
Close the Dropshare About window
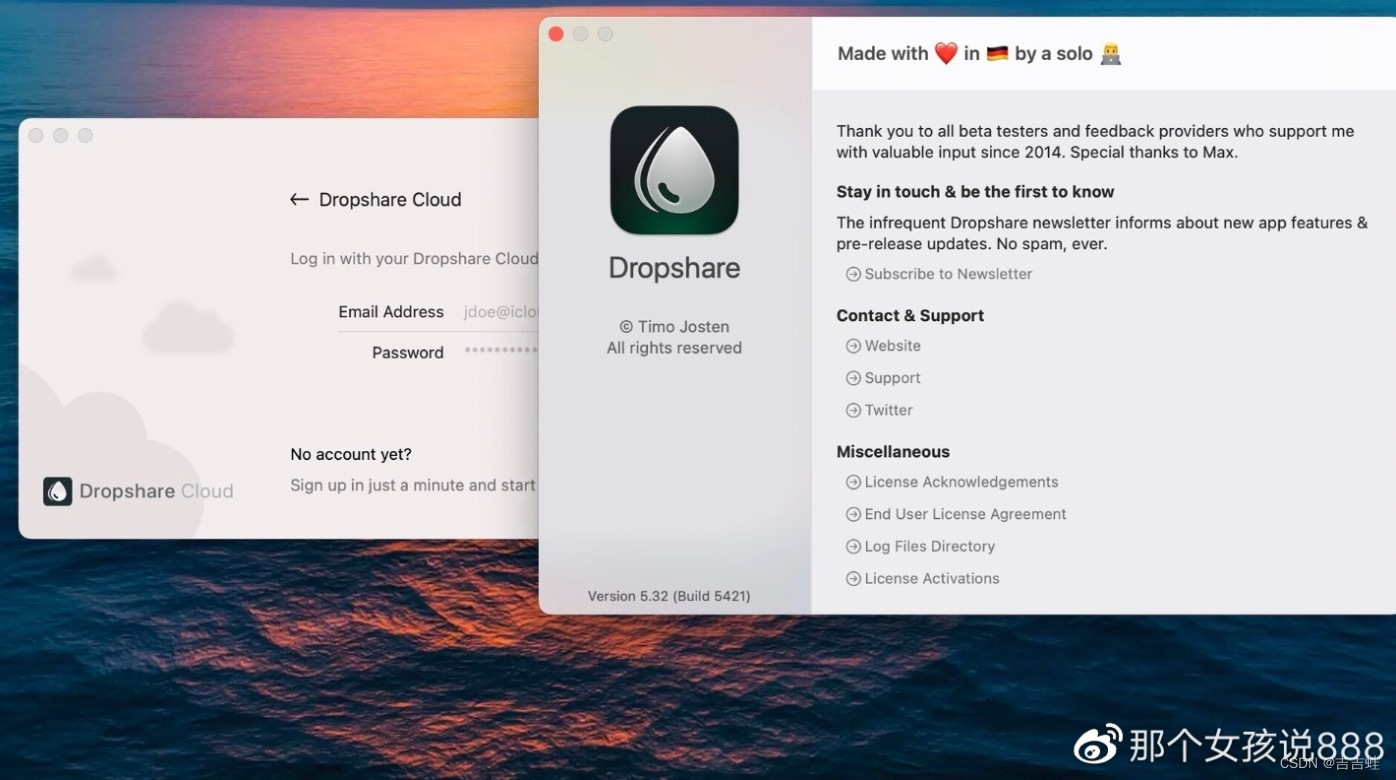(x=556, y=34)
